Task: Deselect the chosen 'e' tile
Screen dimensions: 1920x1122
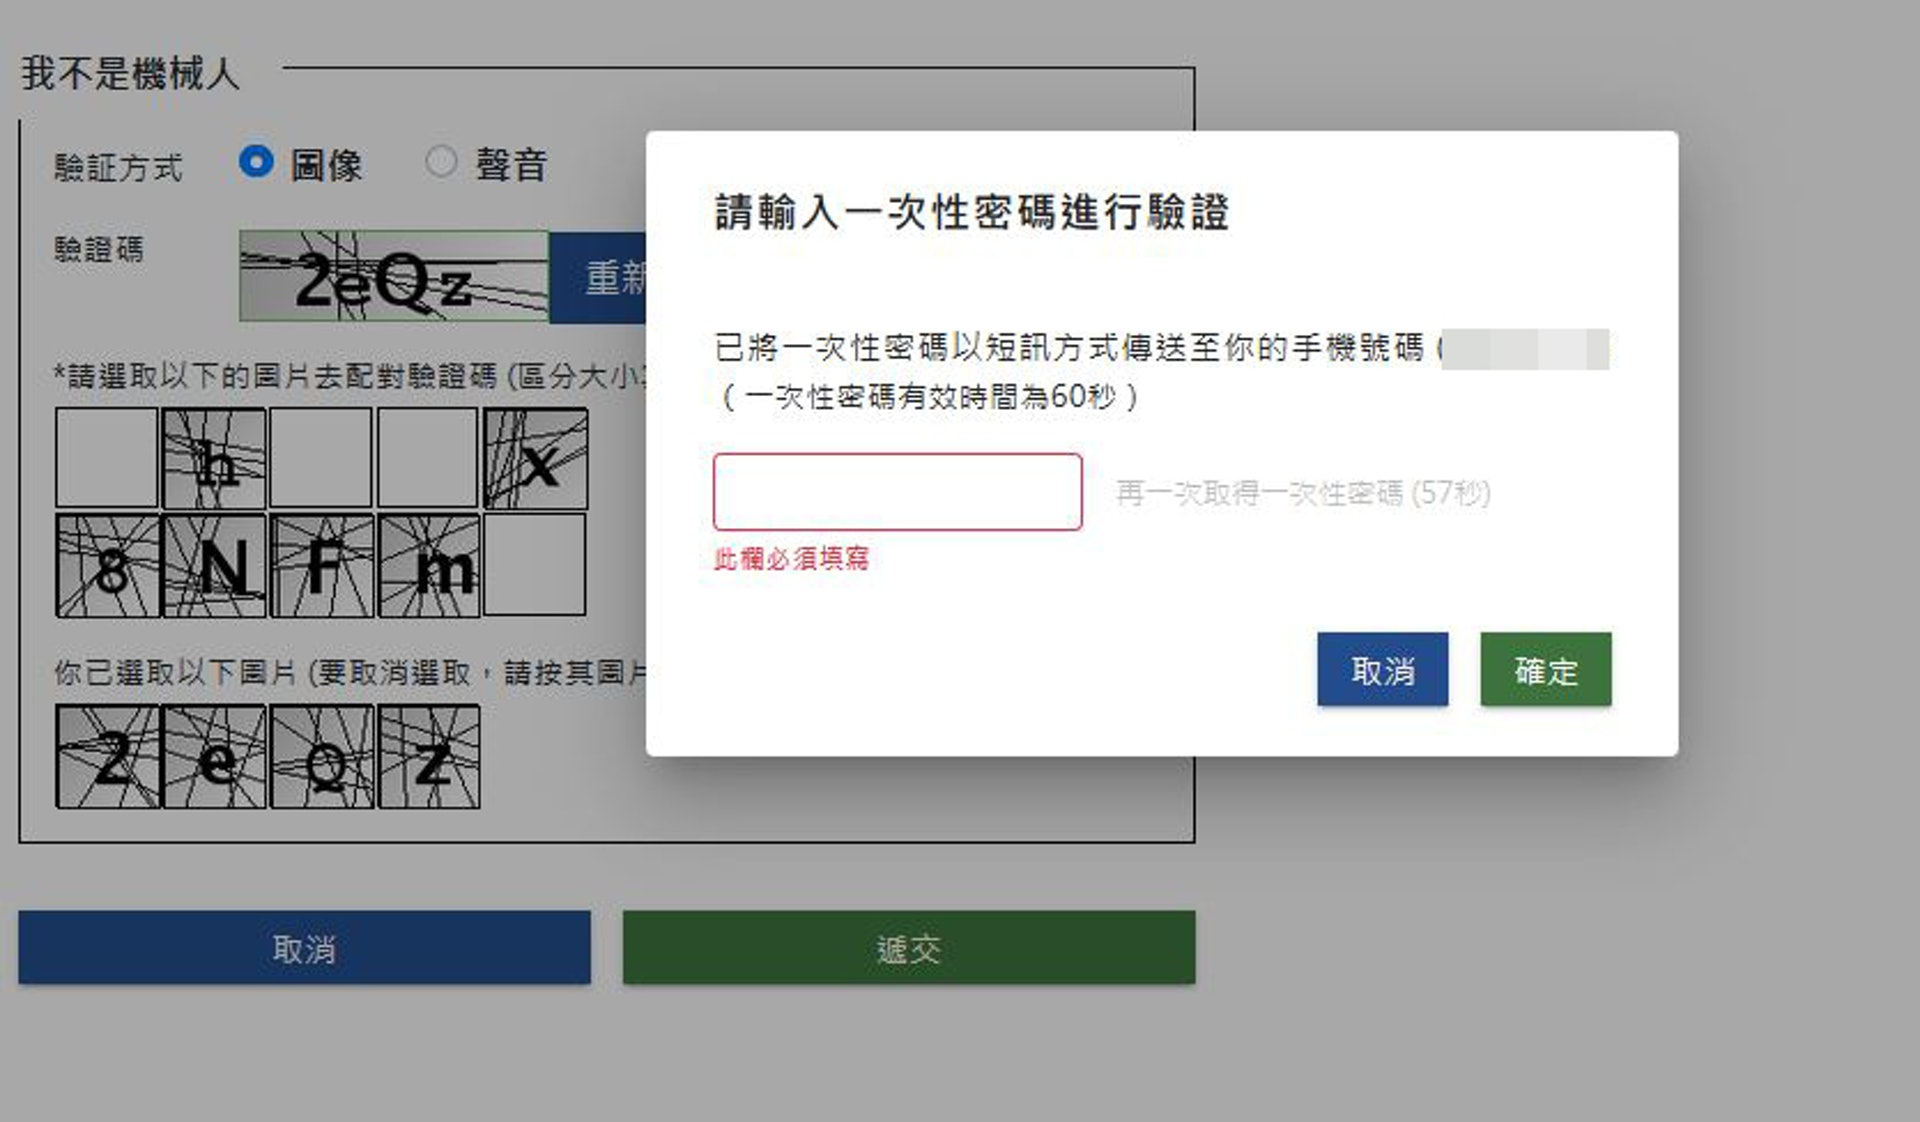Action: click(x=214, y=756)
